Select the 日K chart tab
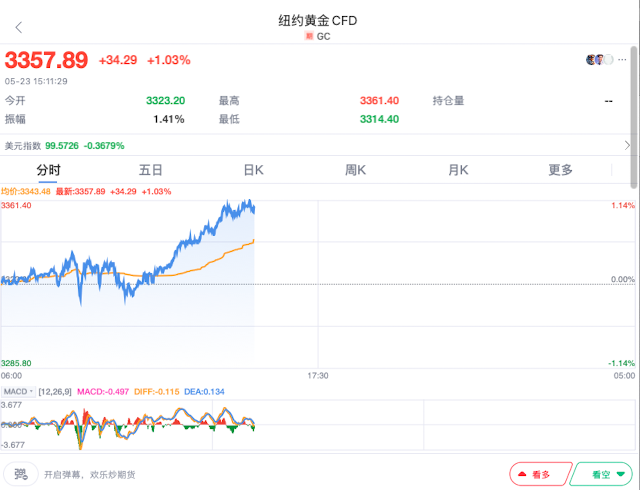This screenshot has height=490, width=640. pos(253,170)
